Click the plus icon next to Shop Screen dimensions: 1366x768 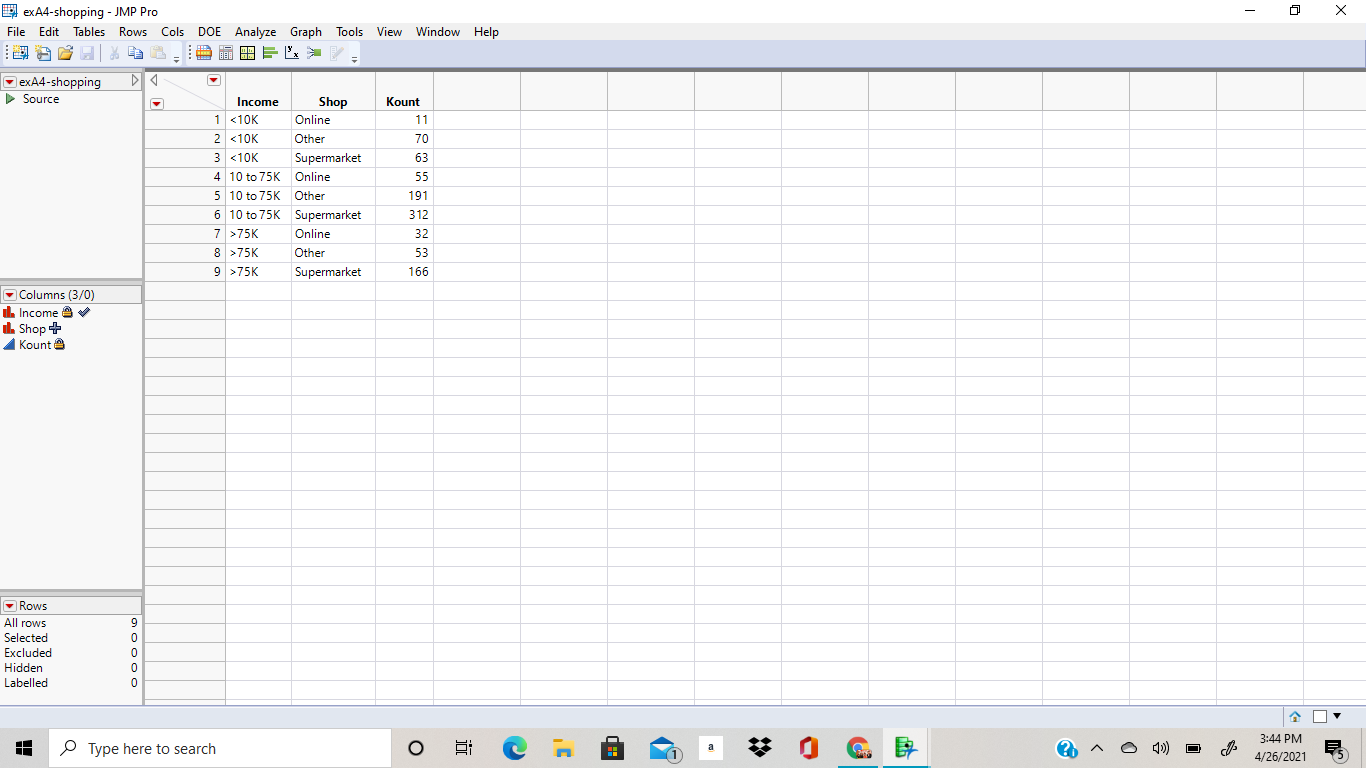(x=55, y=328)
